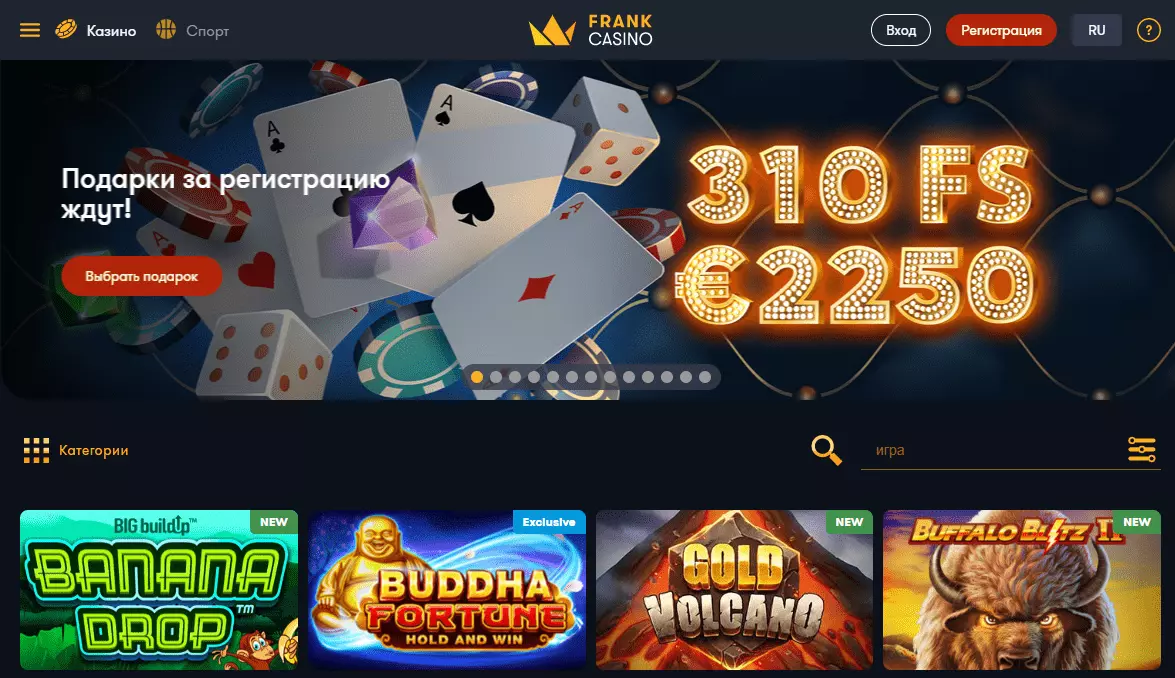Open the Gold Volcano game thumbnail

pos(734,590)
